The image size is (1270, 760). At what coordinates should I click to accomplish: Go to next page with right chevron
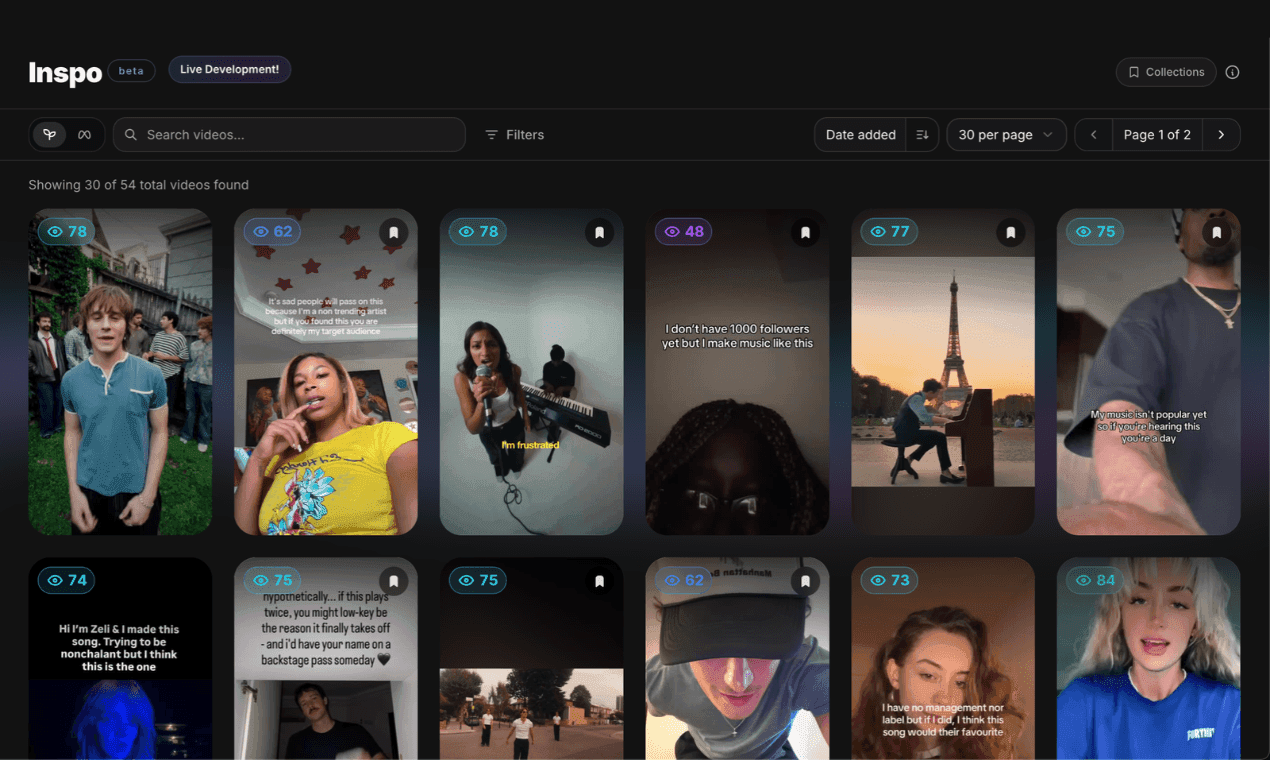point(1221,134)
